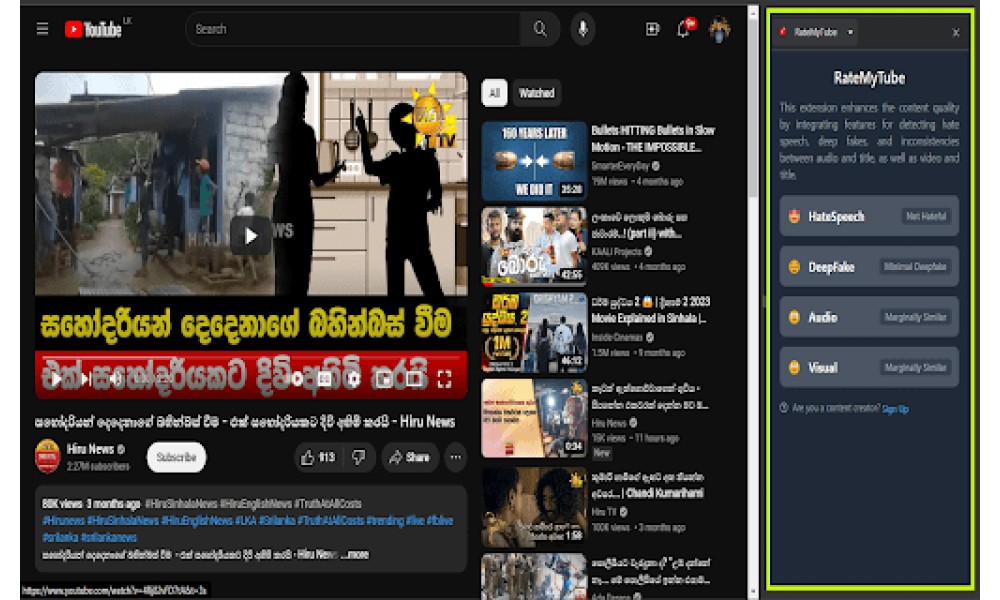This screenshot has height=600, width=1000.
Task: Open the Audio similarity card
Action: click(x=869, y=317)
